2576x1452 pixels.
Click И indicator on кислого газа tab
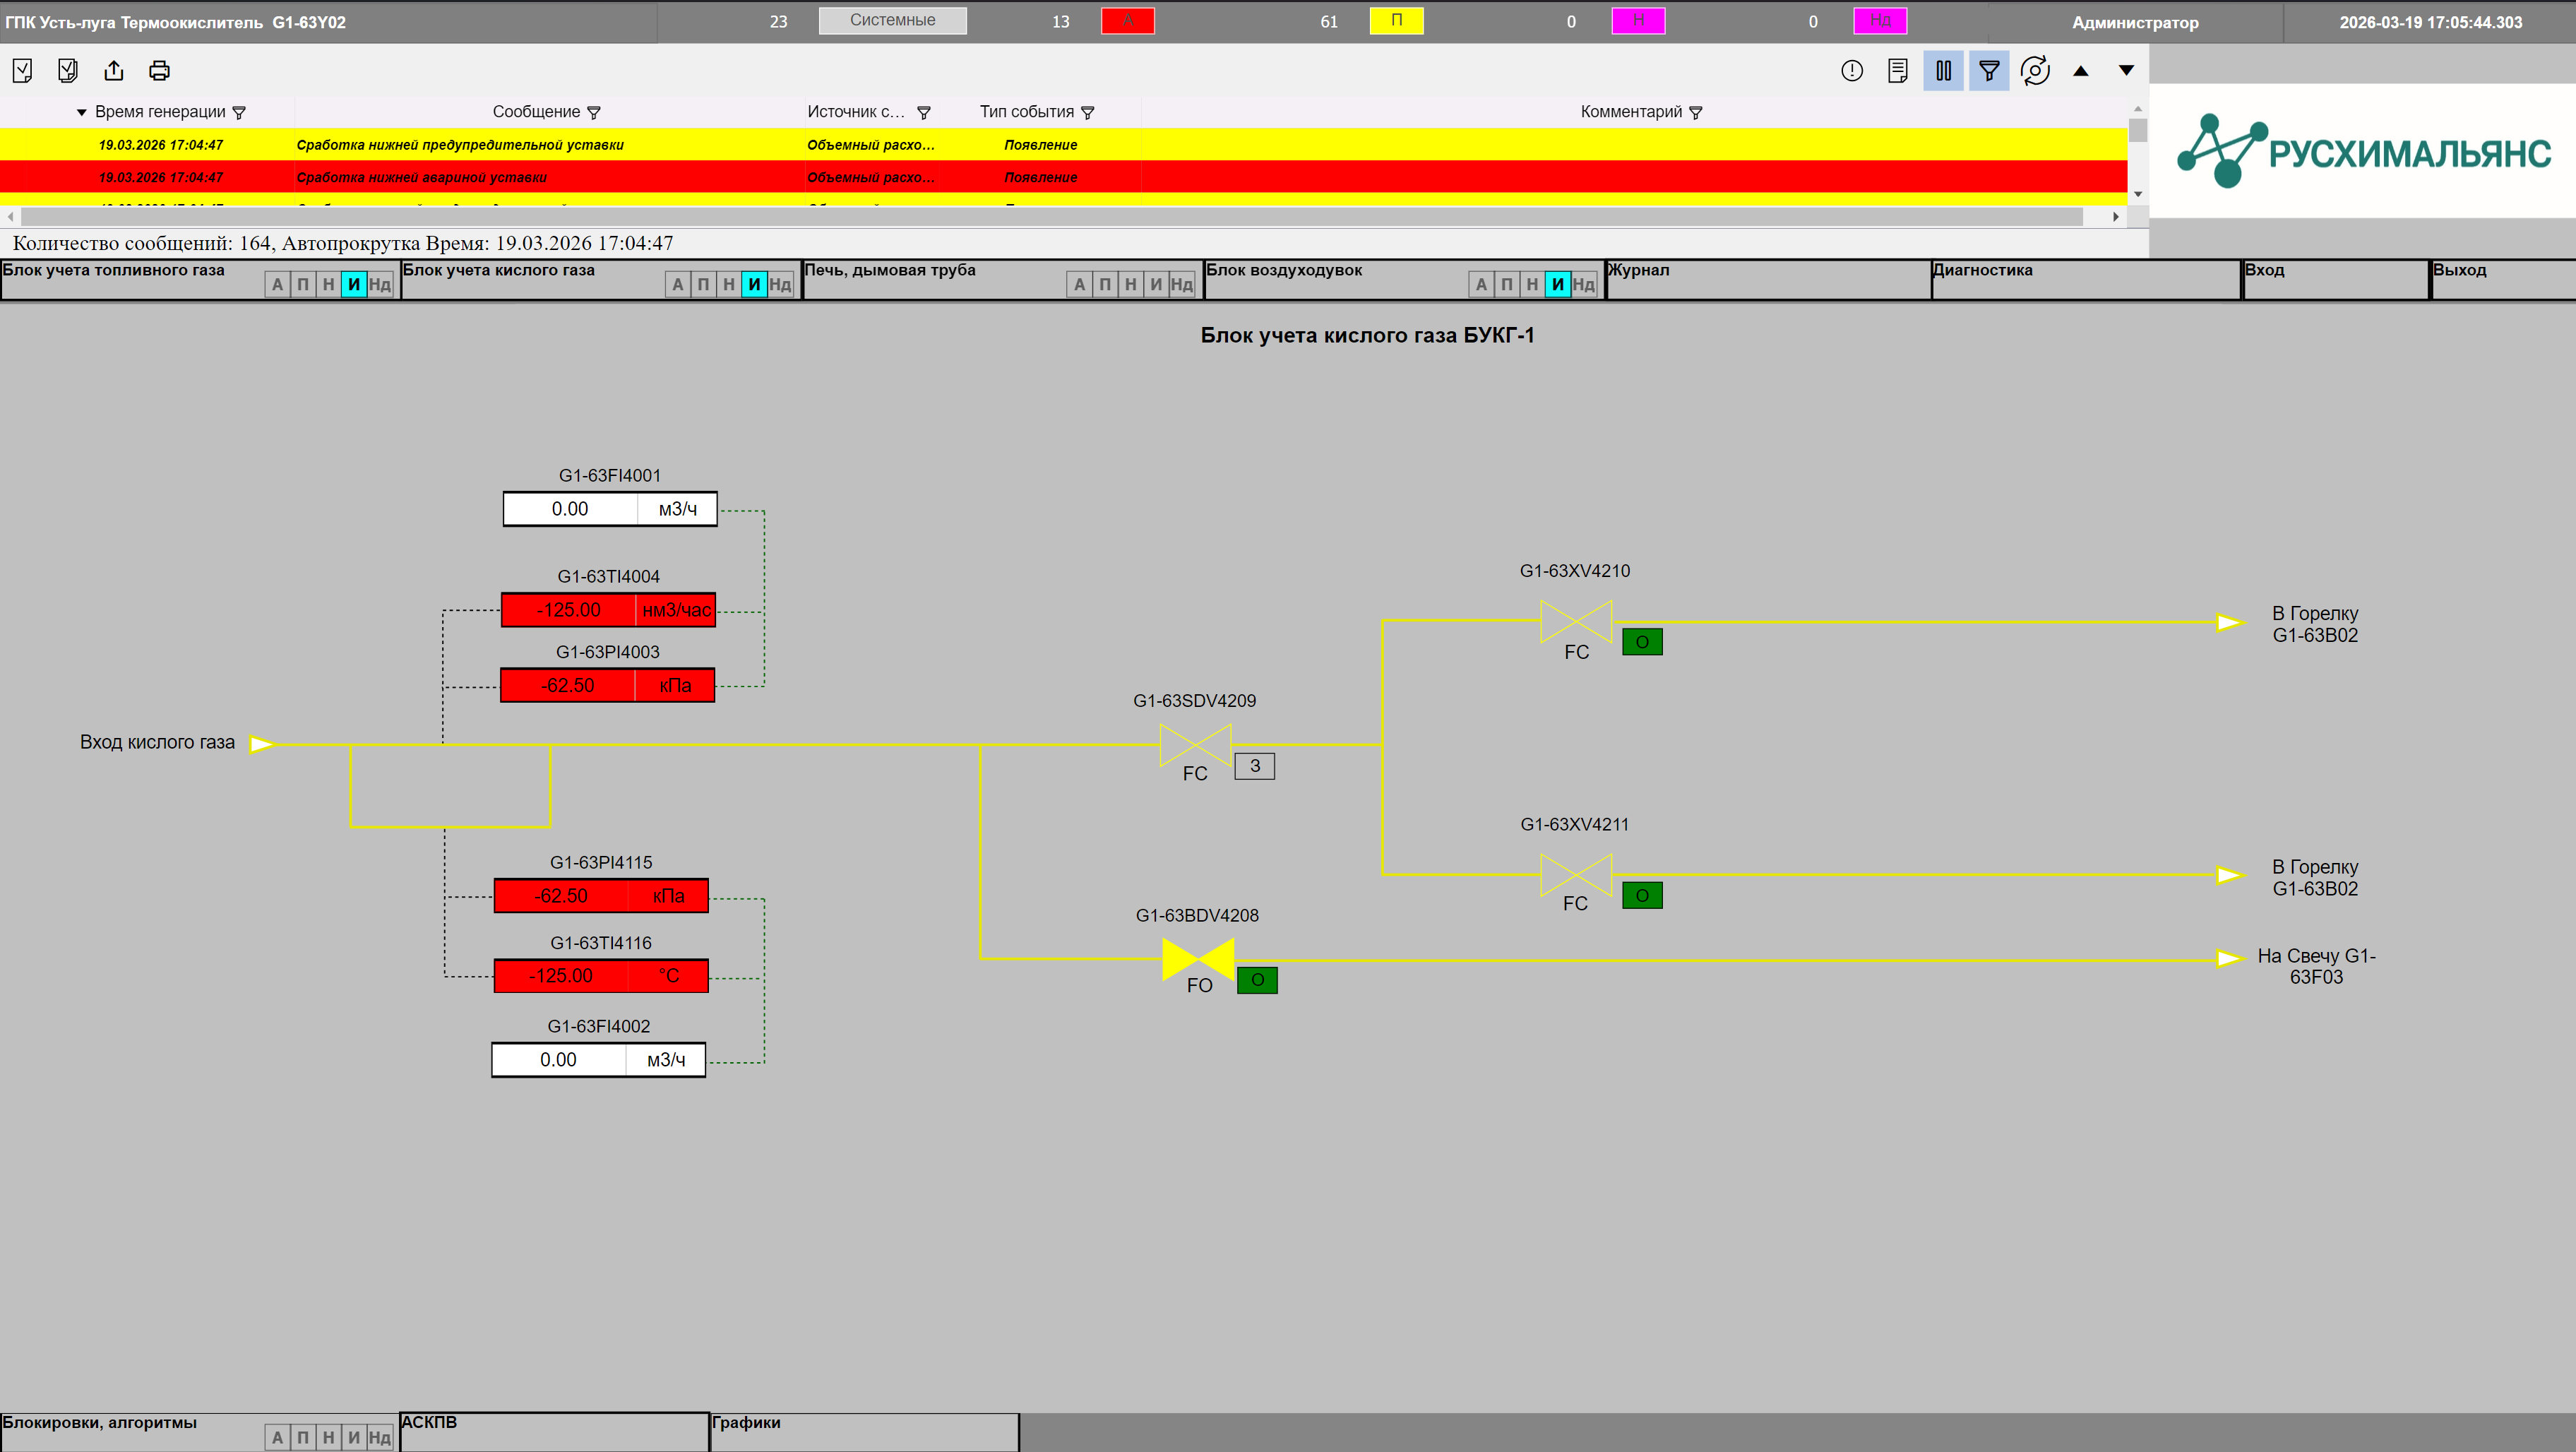point(754,285)
